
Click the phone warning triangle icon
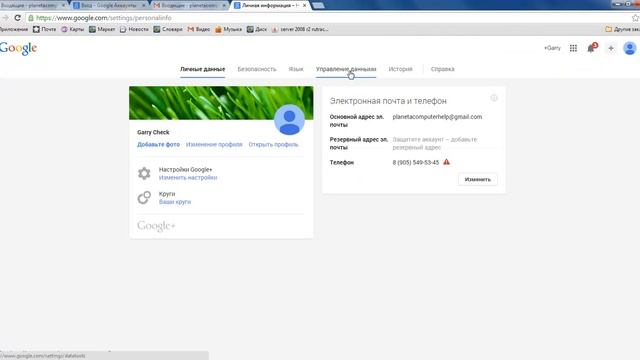pos(447,162)
